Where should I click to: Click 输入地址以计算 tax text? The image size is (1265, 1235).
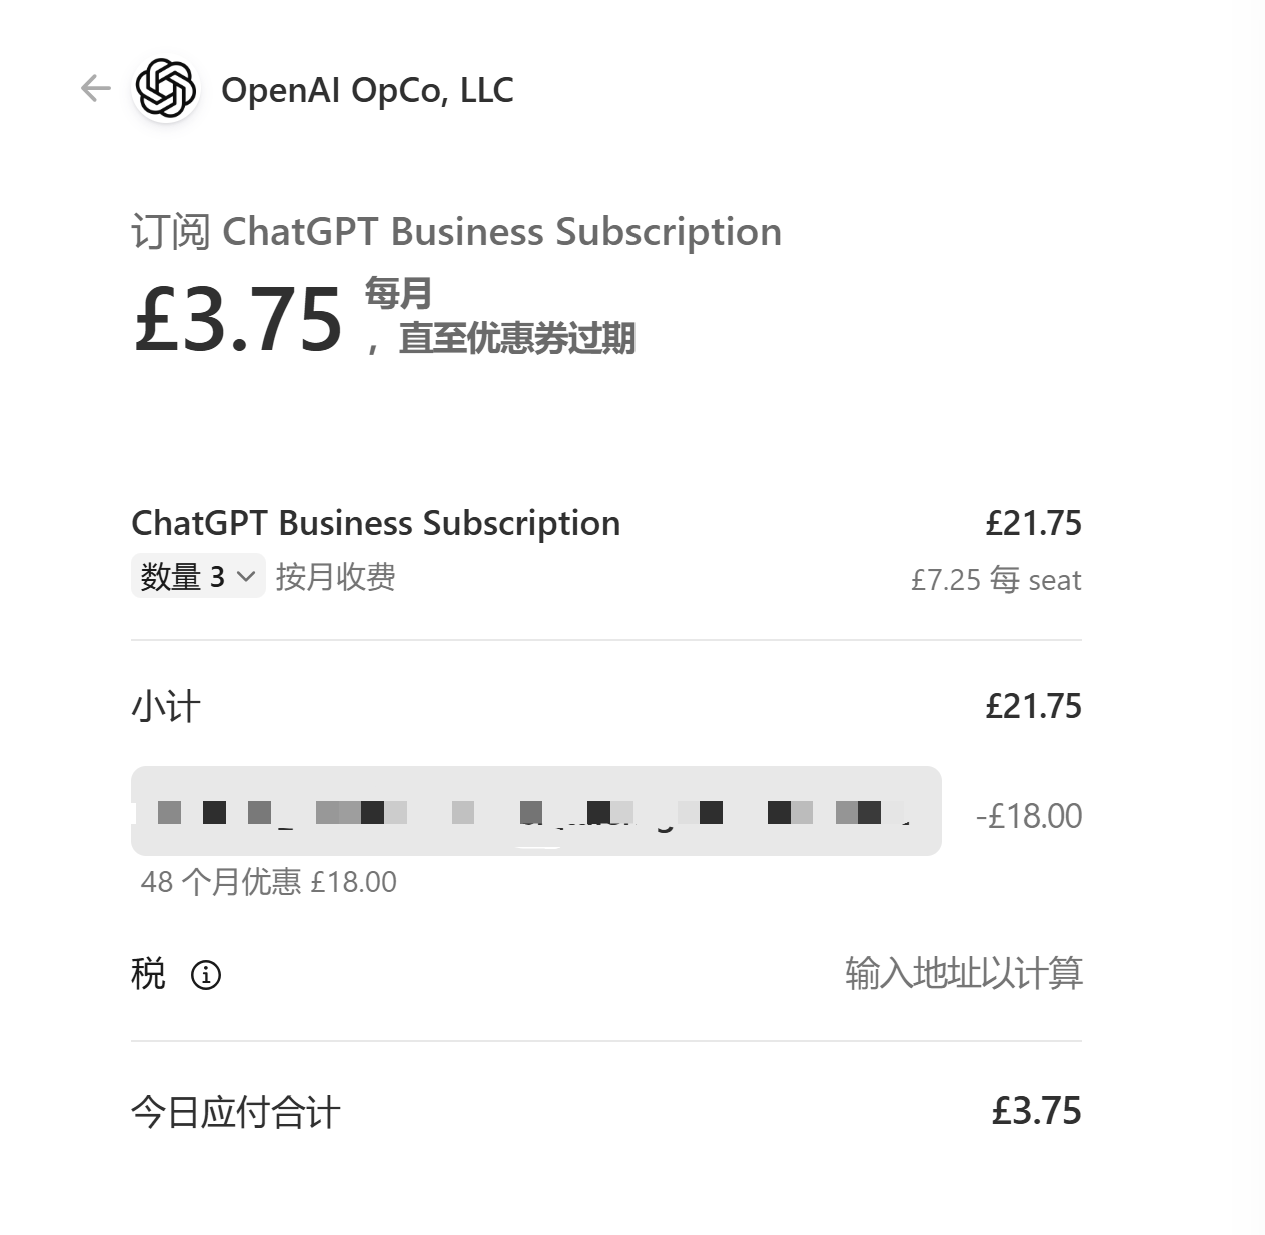964,973
